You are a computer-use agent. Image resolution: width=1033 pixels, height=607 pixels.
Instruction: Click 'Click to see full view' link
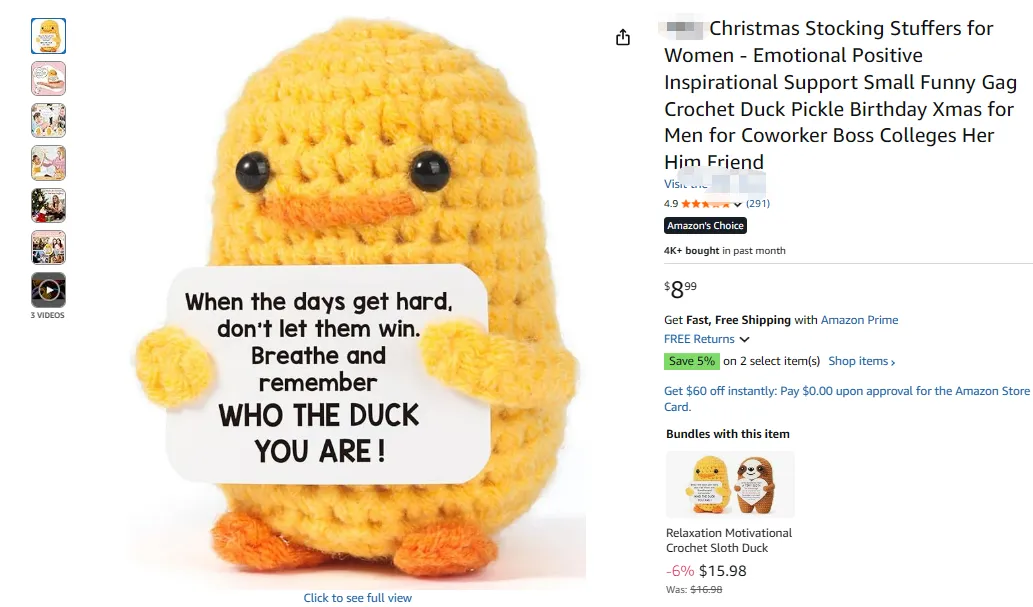coord(358,598)
